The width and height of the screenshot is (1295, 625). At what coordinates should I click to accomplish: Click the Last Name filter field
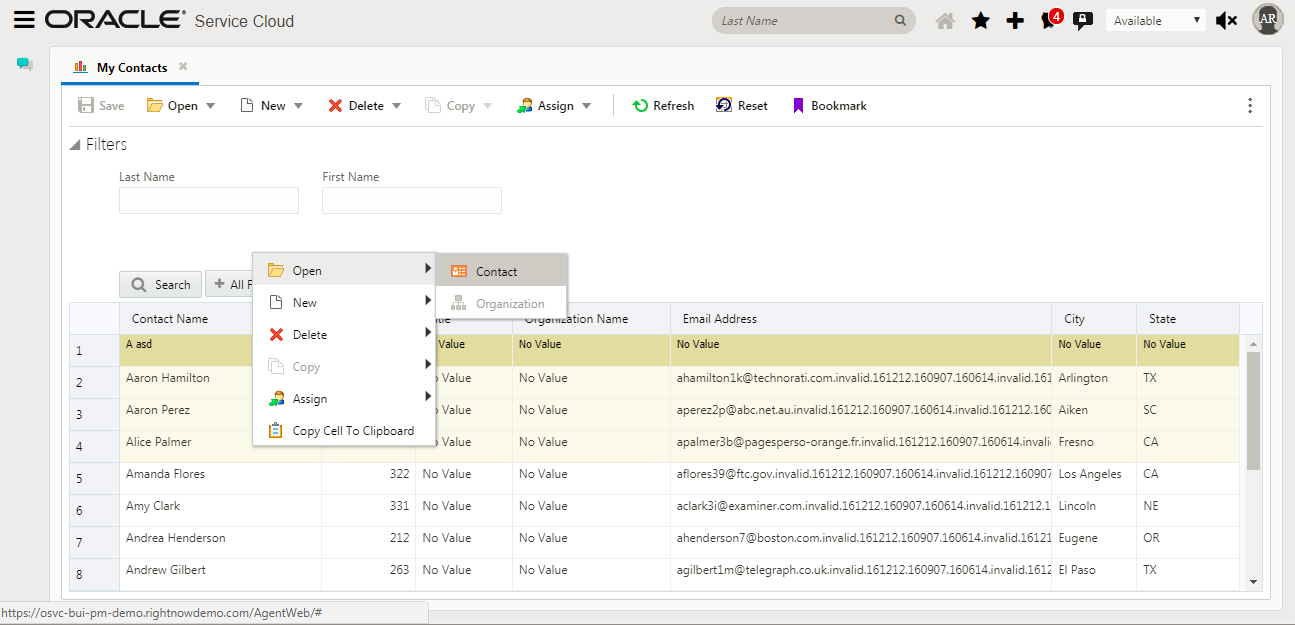click(208, 201)
